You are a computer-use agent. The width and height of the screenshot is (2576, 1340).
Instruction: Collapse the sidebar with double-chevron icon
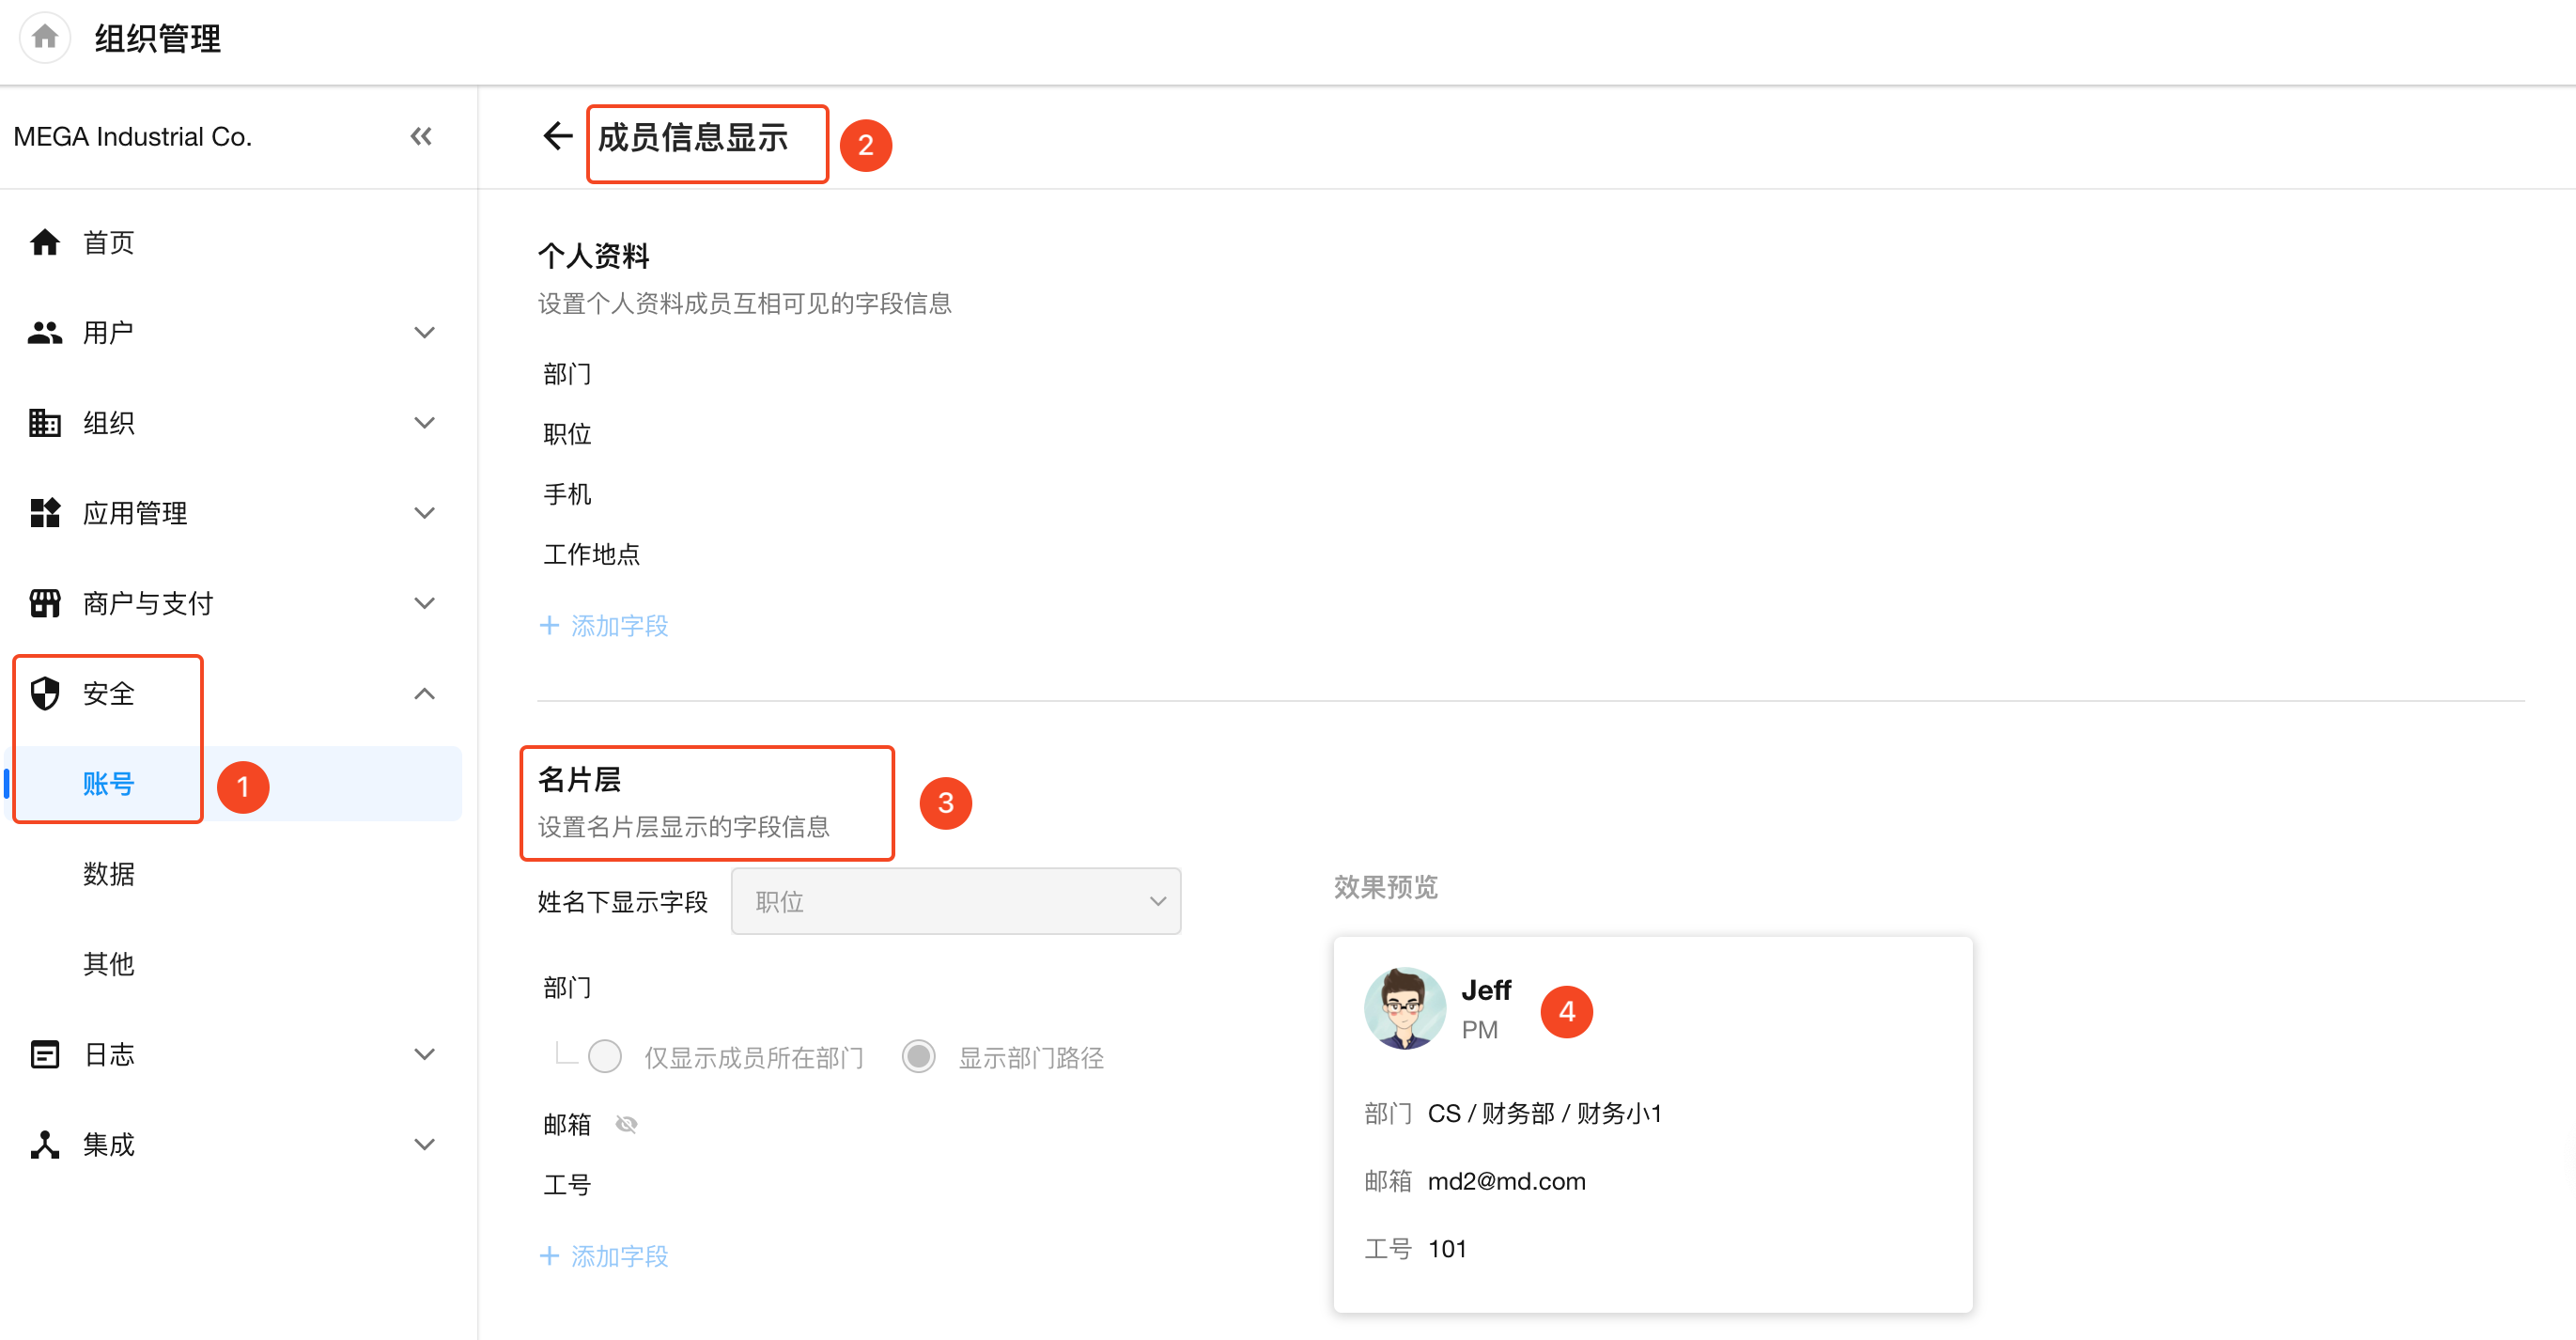(x=421, y=137)
